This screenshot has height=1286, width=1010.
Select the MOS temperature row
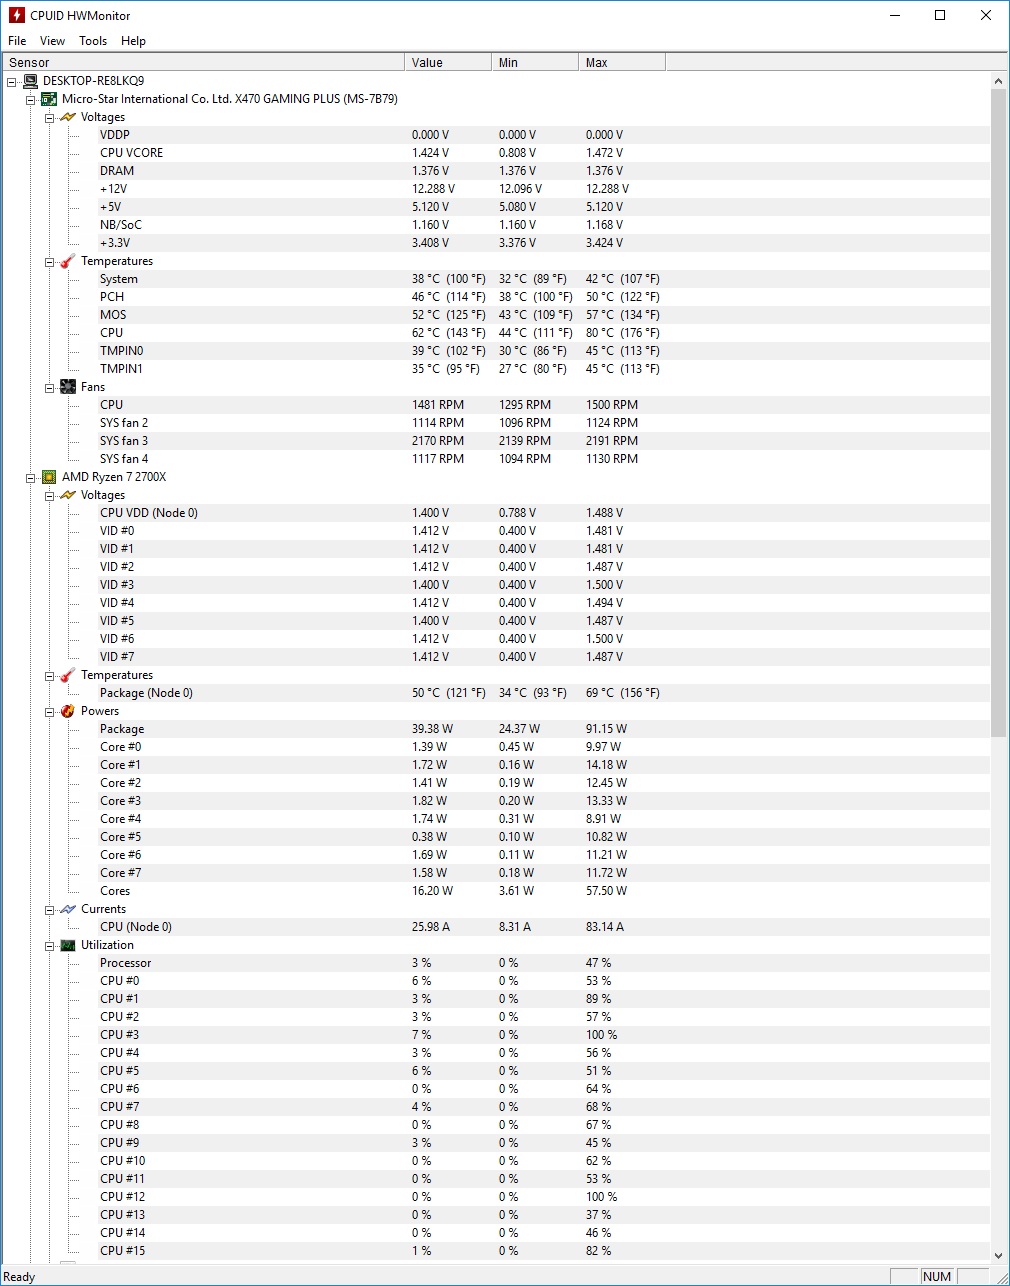point(496,315)
